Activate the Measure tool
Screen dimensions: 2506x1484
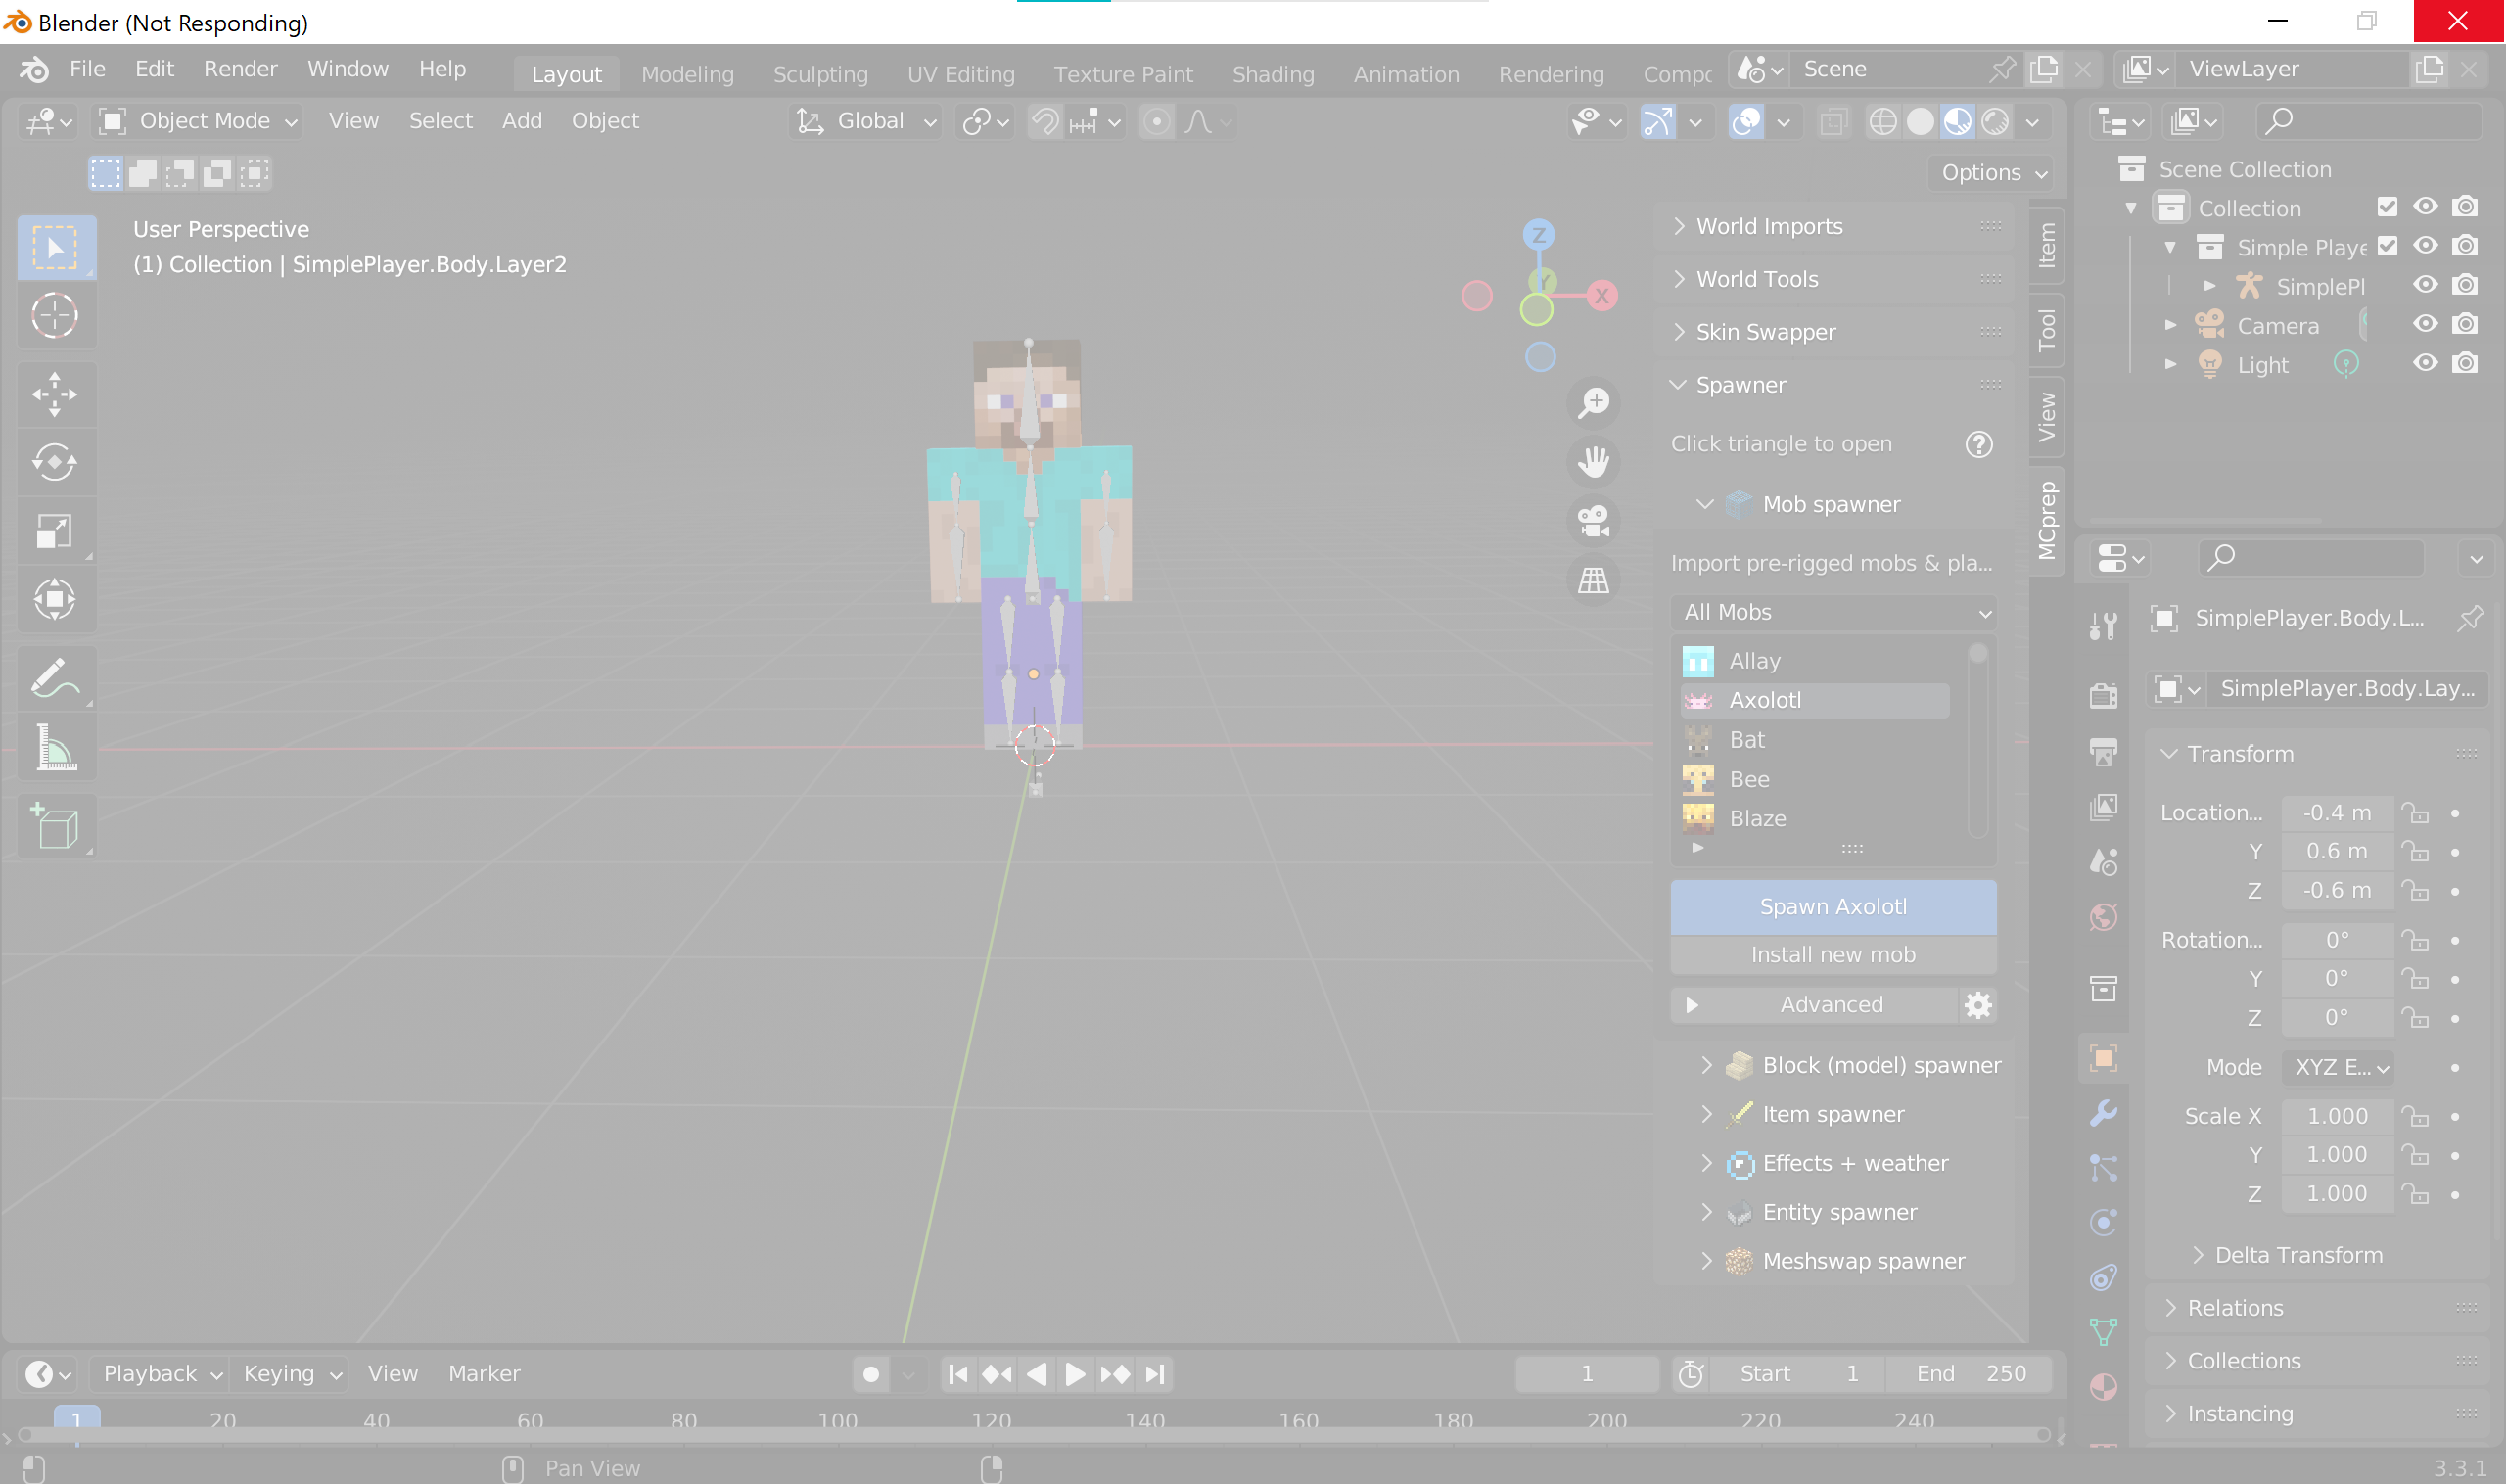[56, 747]
